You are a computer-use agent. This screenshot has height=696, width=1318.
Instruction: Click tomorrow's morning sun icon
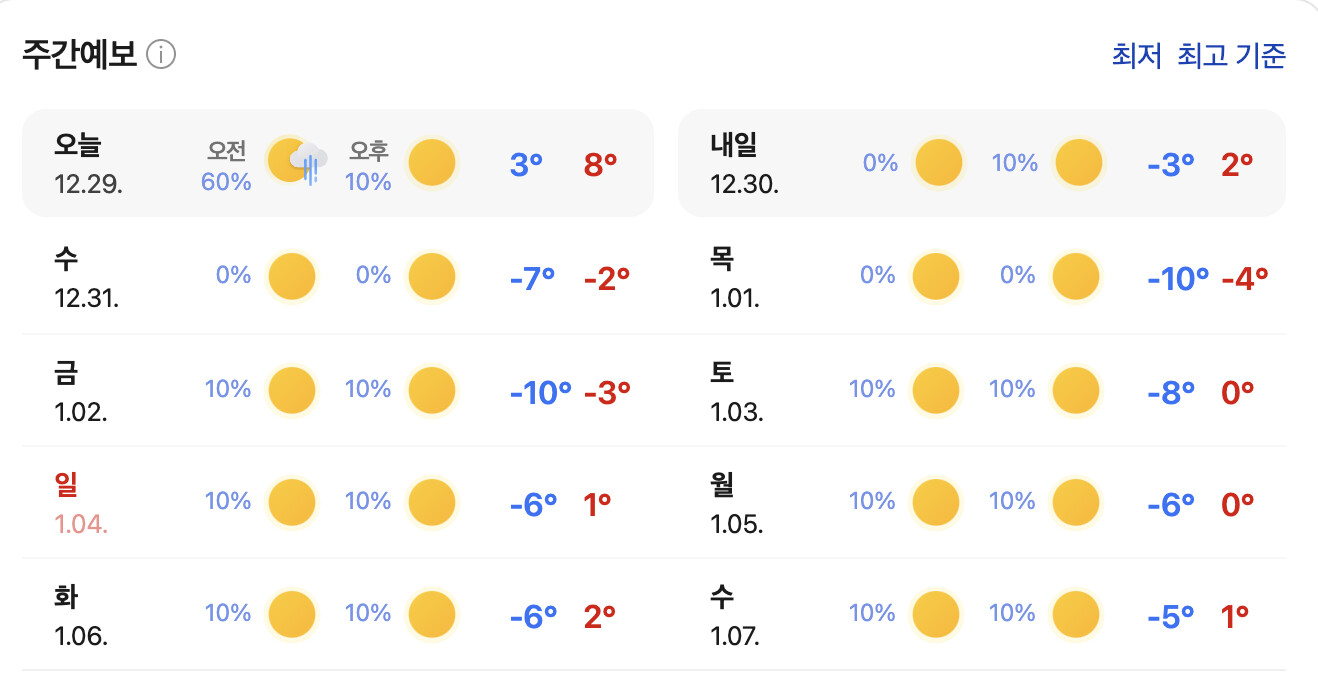pos(938,162)
